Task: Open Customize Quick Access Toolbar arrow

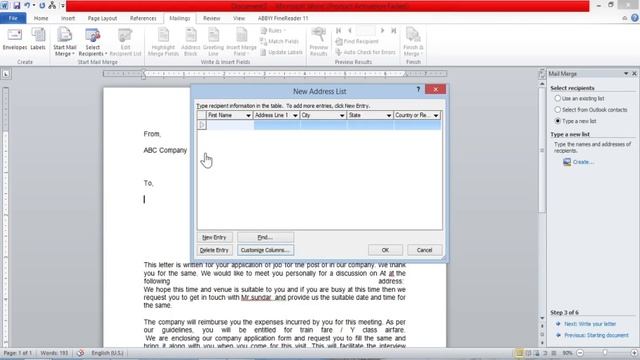Action: click(62, 6)
